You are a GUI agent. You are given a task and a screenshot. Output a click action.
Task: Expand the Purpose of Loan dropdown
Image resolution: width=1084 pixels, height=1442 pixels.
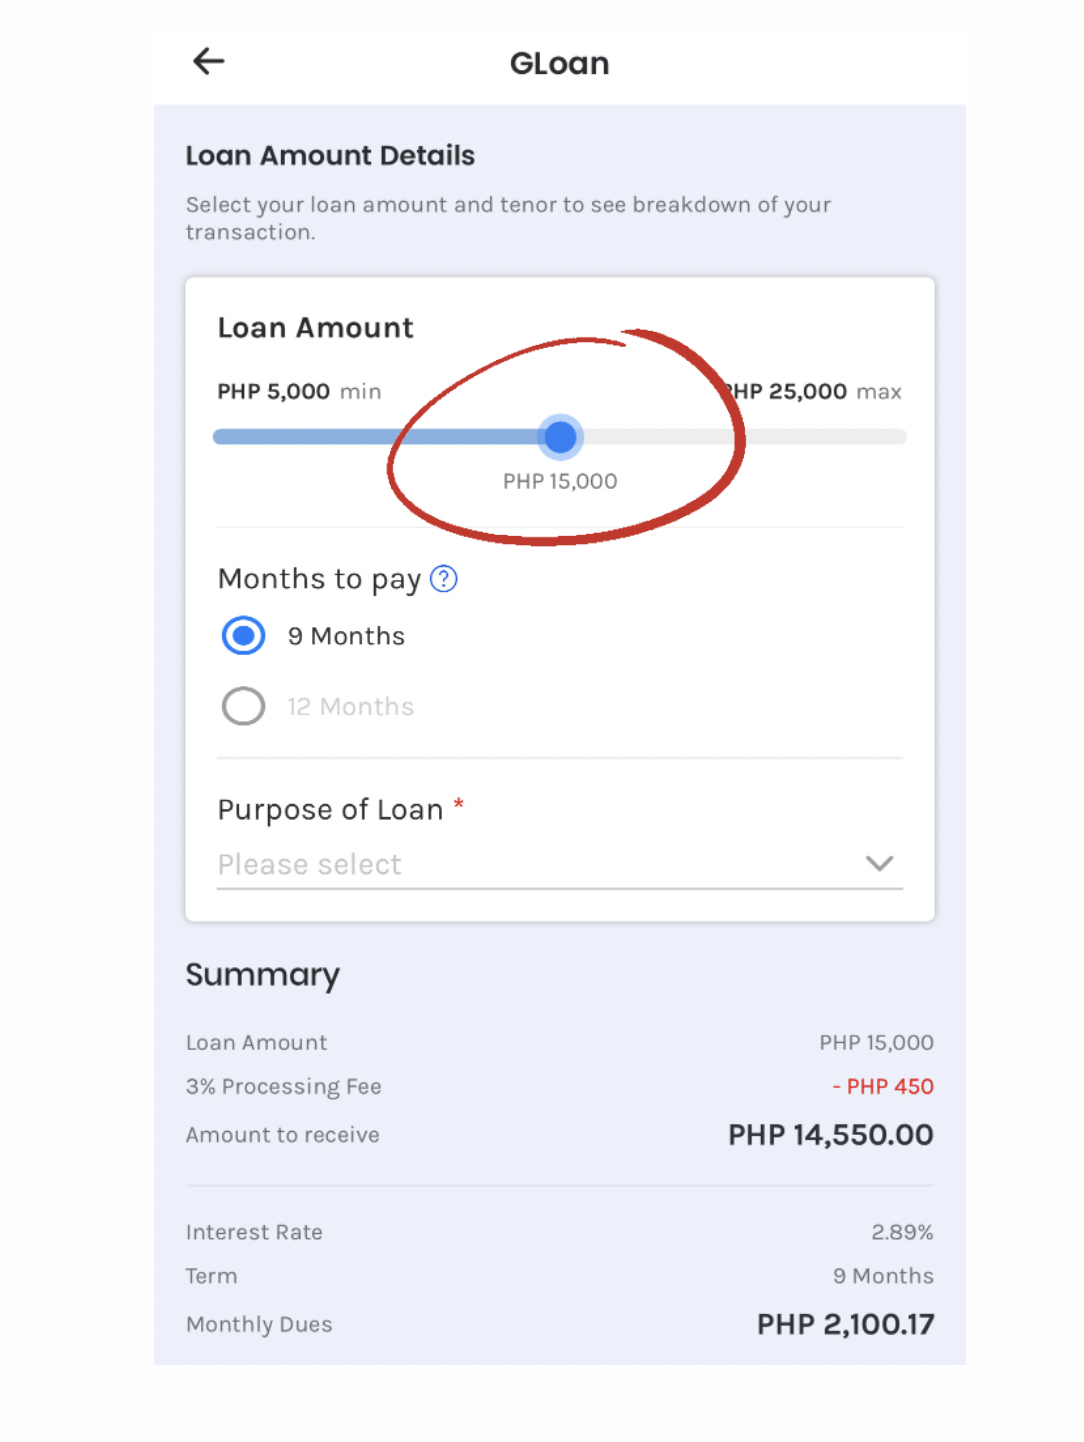click(x=560, y=864)
